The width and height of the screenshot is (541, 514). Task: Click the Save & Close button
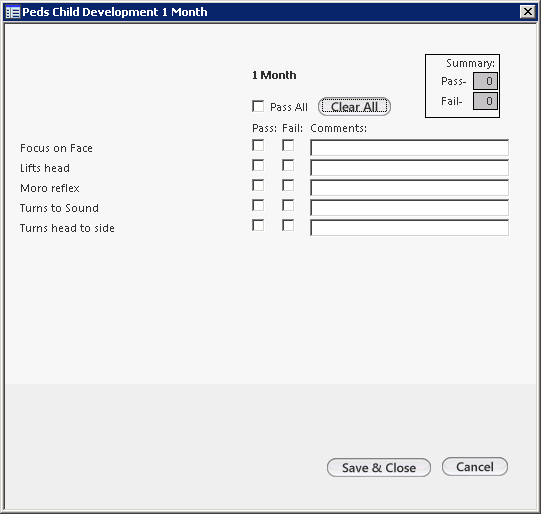coord(379,468)
